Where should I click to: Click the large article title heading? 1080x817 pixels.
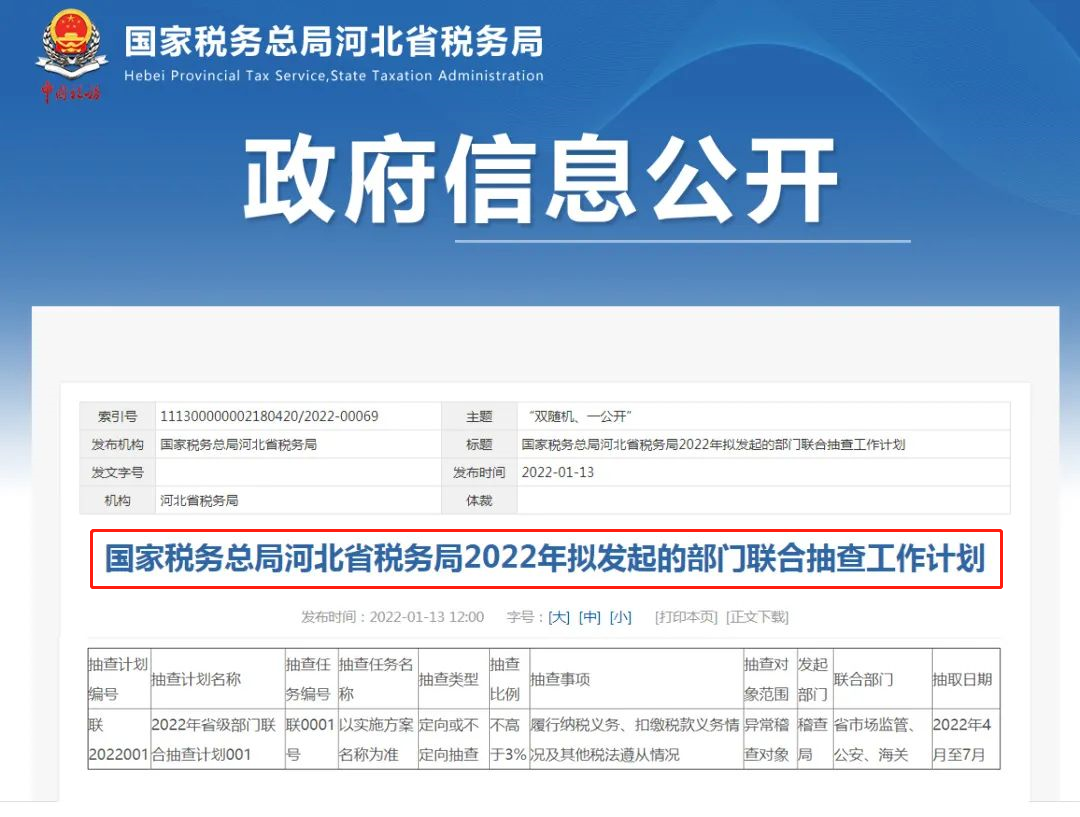[546, 558]
